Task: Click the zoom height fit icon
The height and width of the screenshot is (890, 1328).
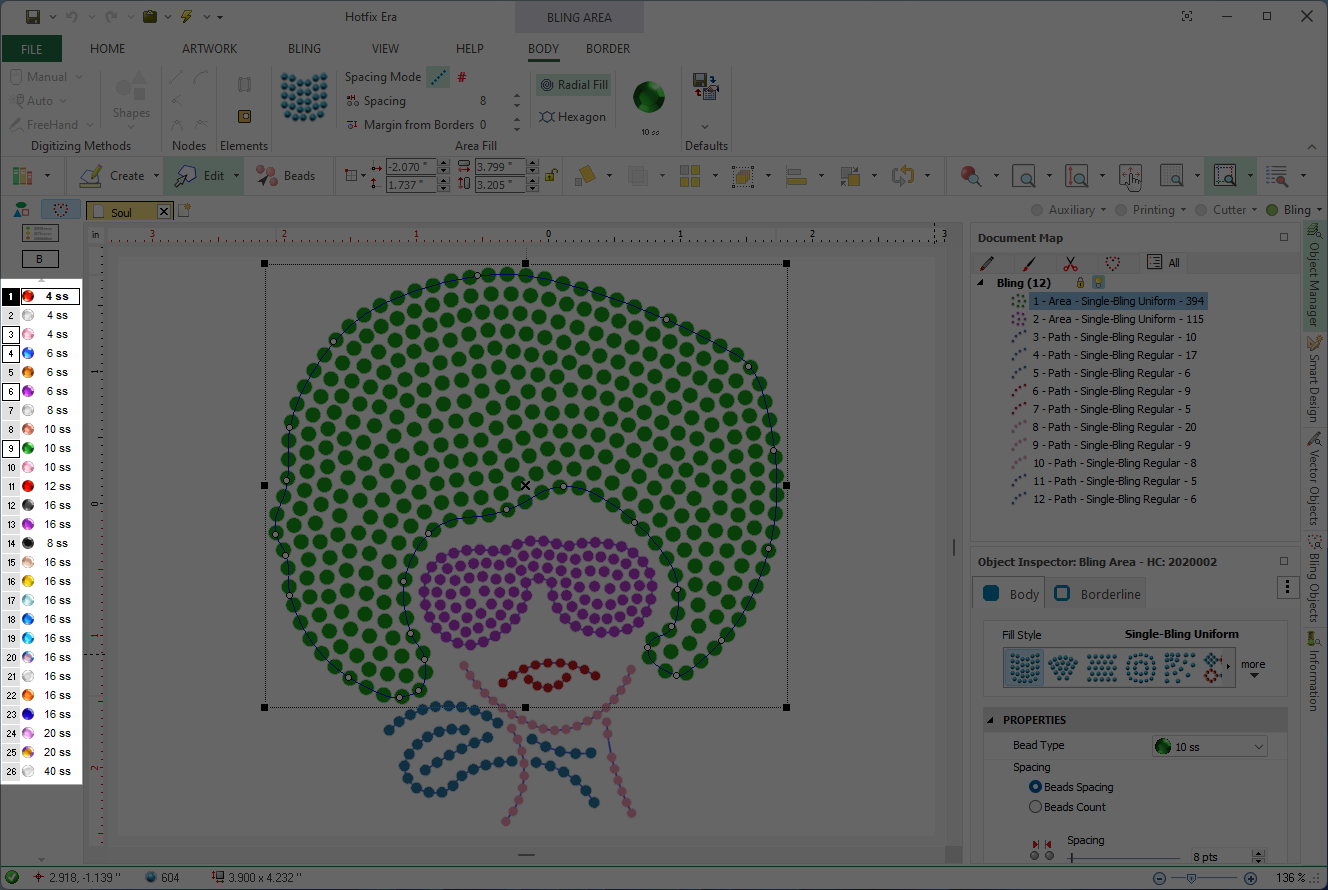Action: (1077, 176)
